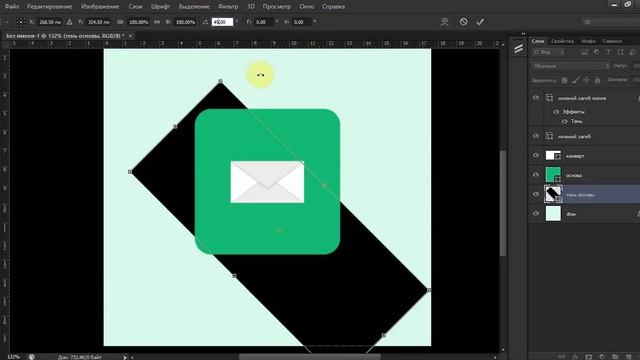Switch to the Символ panel tab

tap(612, 41)
